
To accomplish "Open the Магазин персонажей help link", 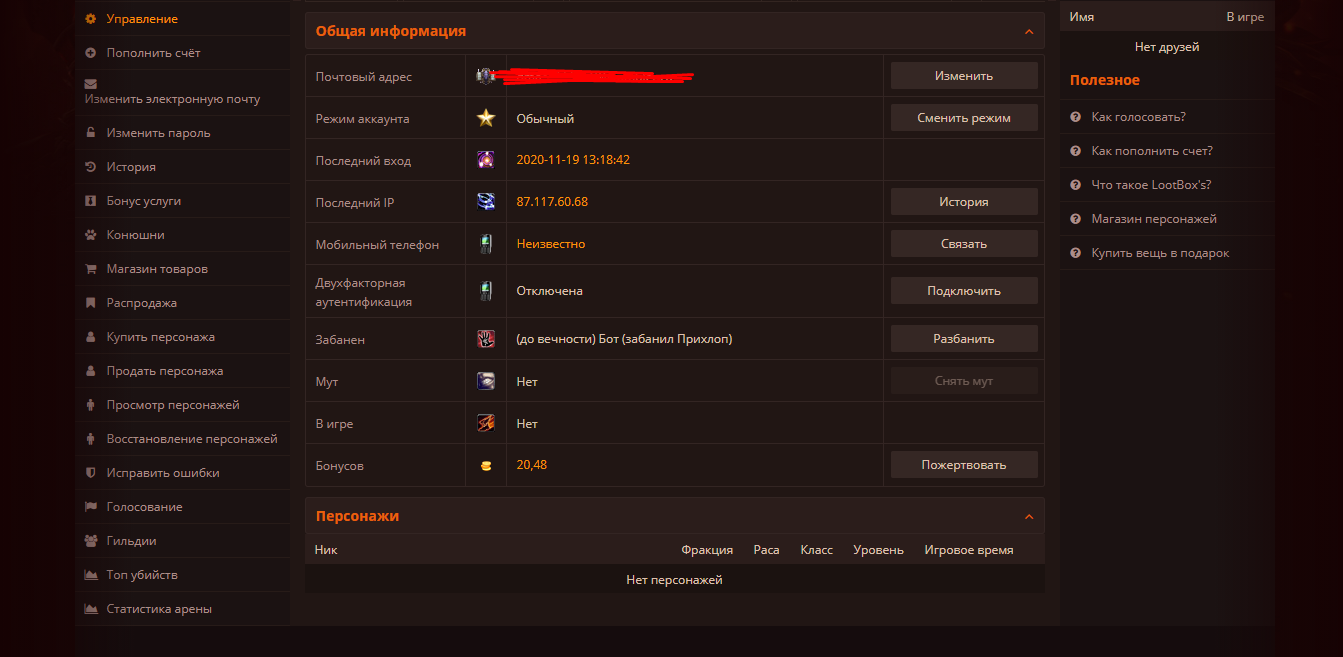I will pyautogui.click(x=1154, y=219).
